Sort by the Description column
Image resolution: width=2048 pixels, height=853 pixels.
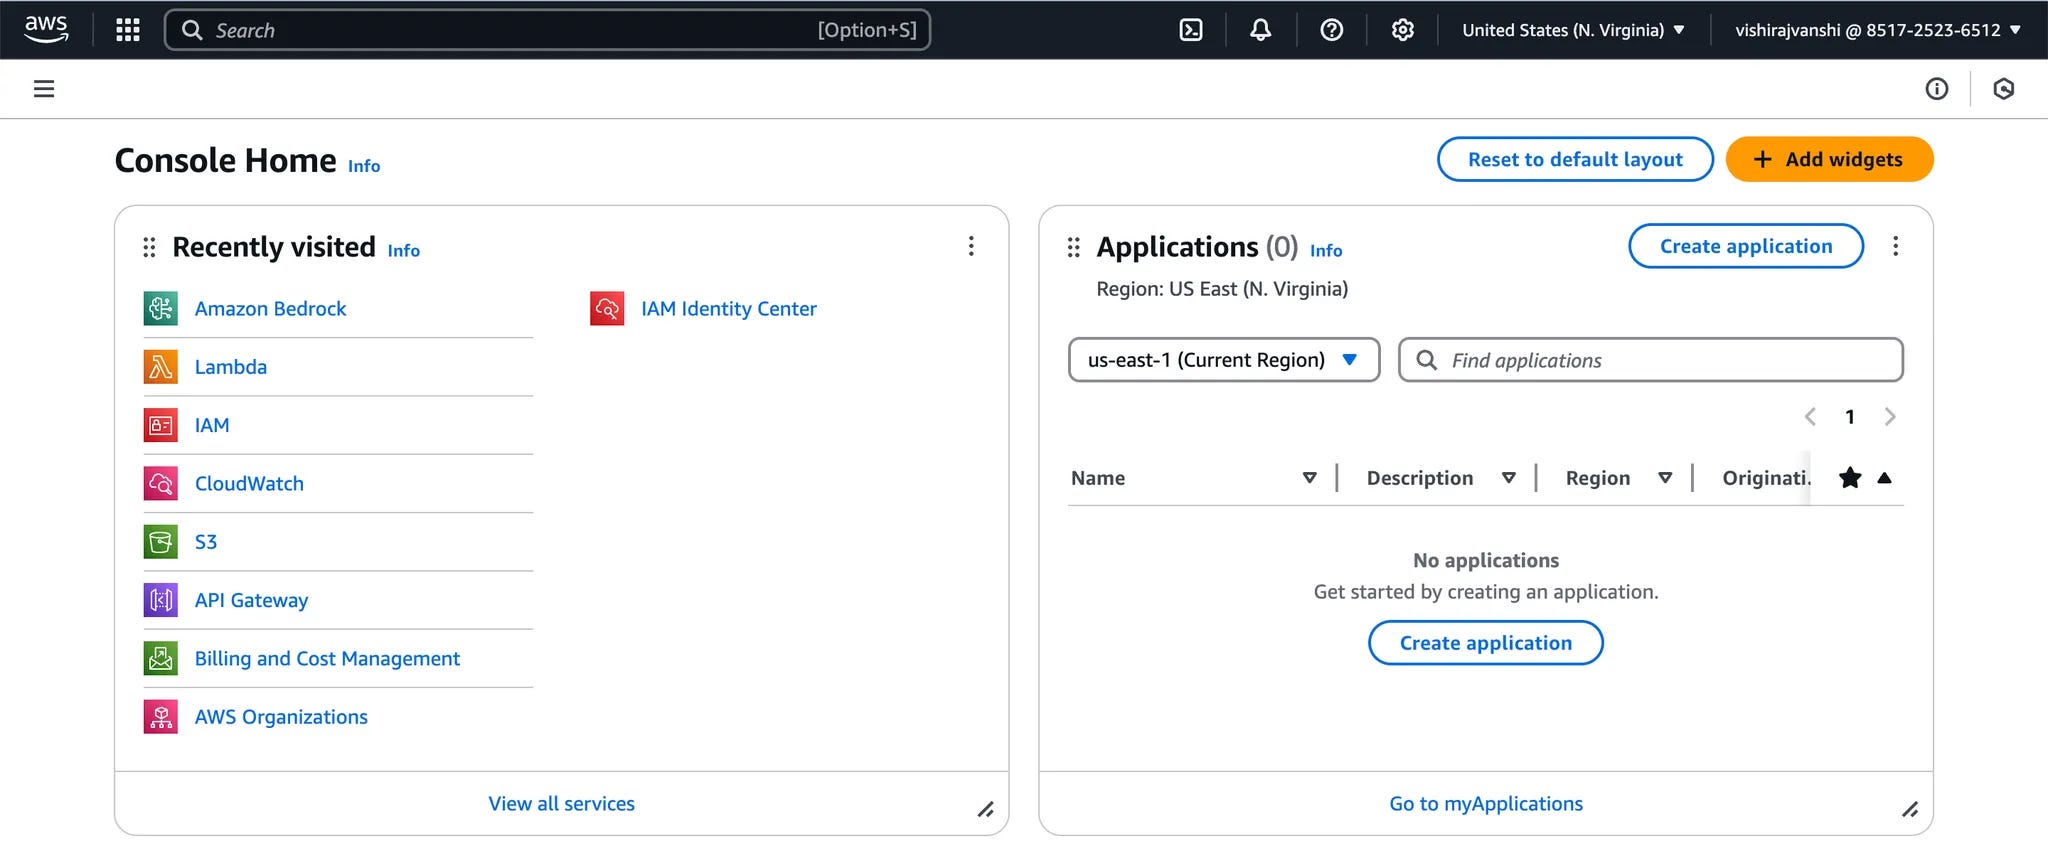pos(1509,478)
